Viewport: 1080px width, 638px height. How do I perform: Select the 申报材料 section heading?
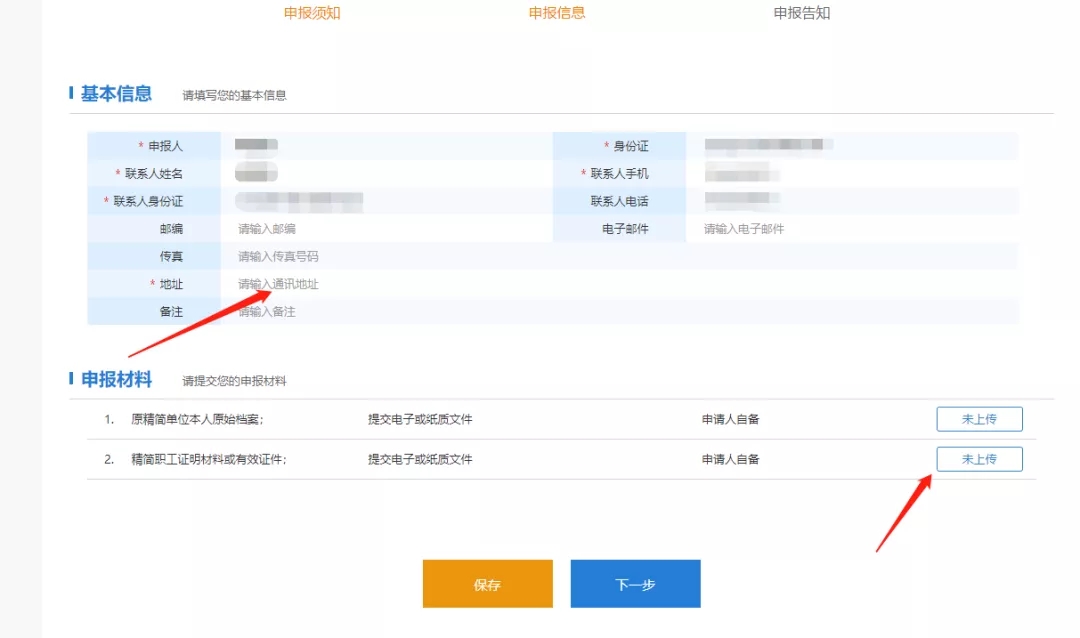pyautogui.click(x=116, y=380)
